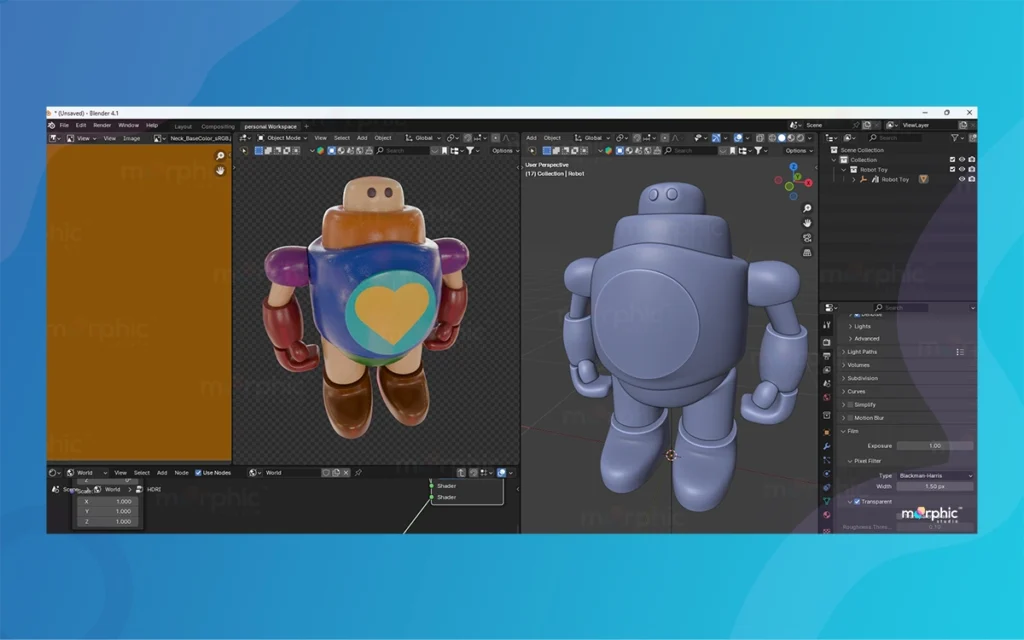1024x640 pixels.
Task: Open the Object Mode dropdown
Action: click(283, 138)
